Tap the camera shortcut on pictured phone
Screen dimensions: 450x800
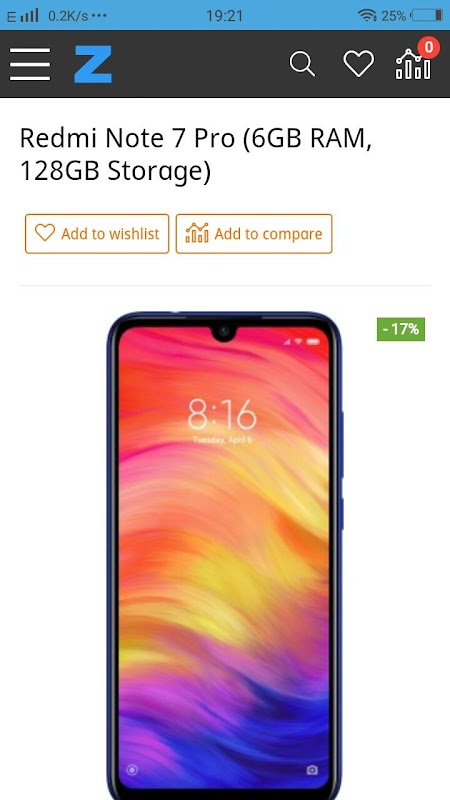point(312,770)
